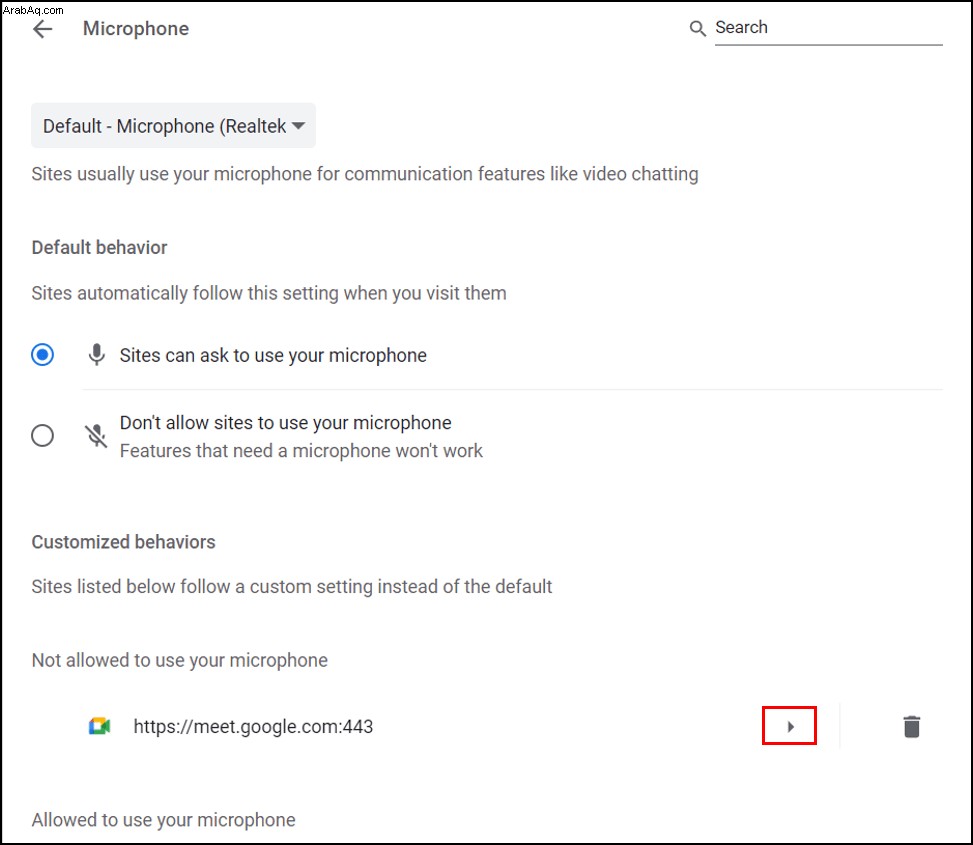Image resolution: width=973 pixels, height=845 pixels.
Task: Select 'Don't allow sites' radio button
Action: click(x=42, y=436)
